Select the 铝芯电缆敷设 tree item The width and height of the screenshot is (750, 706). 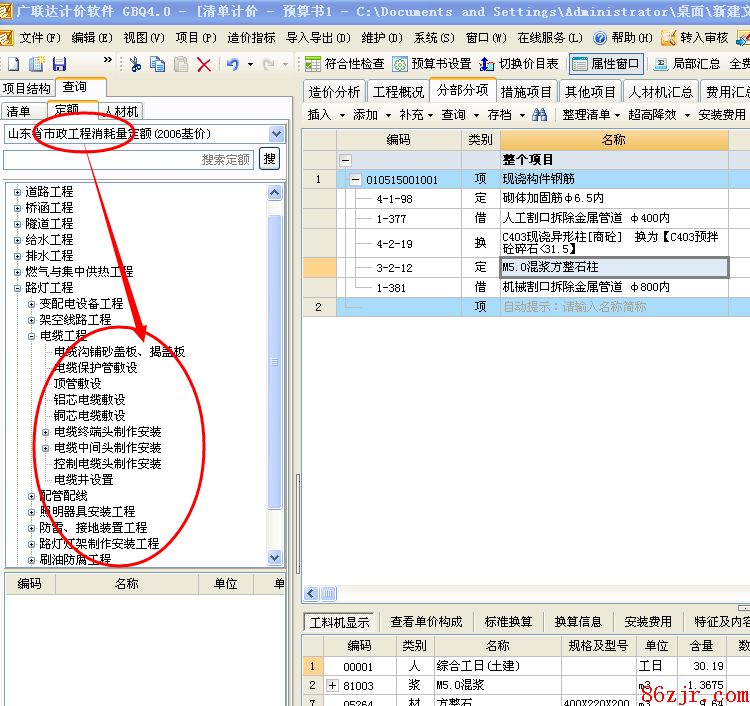click(x=90, y=399)
